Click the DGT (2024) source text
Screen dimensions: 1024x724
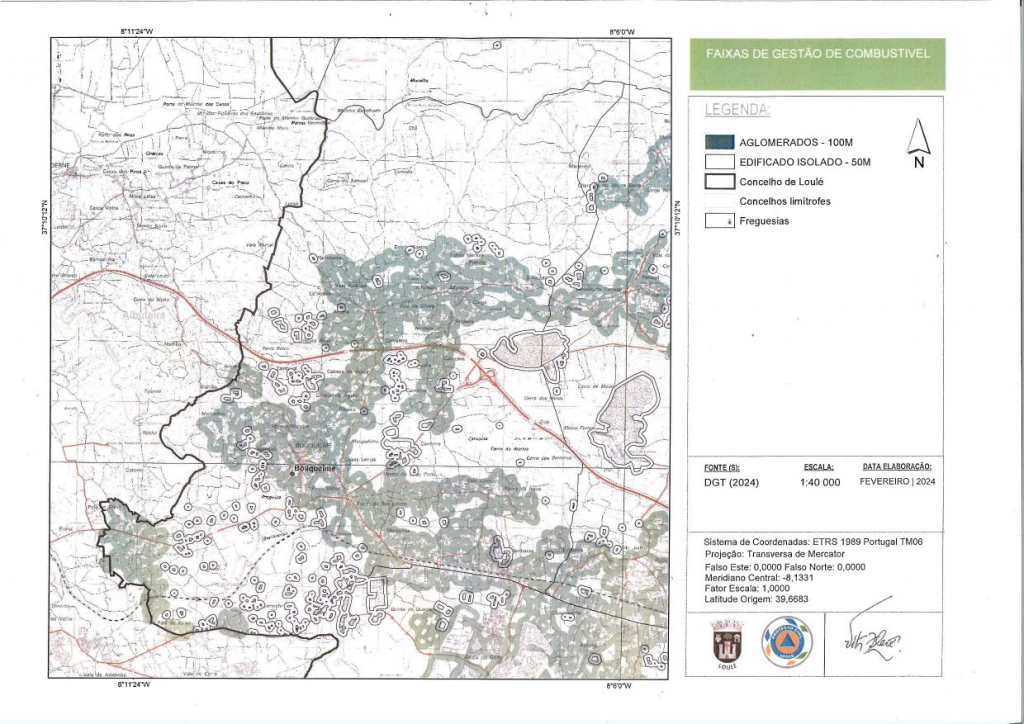730,482
